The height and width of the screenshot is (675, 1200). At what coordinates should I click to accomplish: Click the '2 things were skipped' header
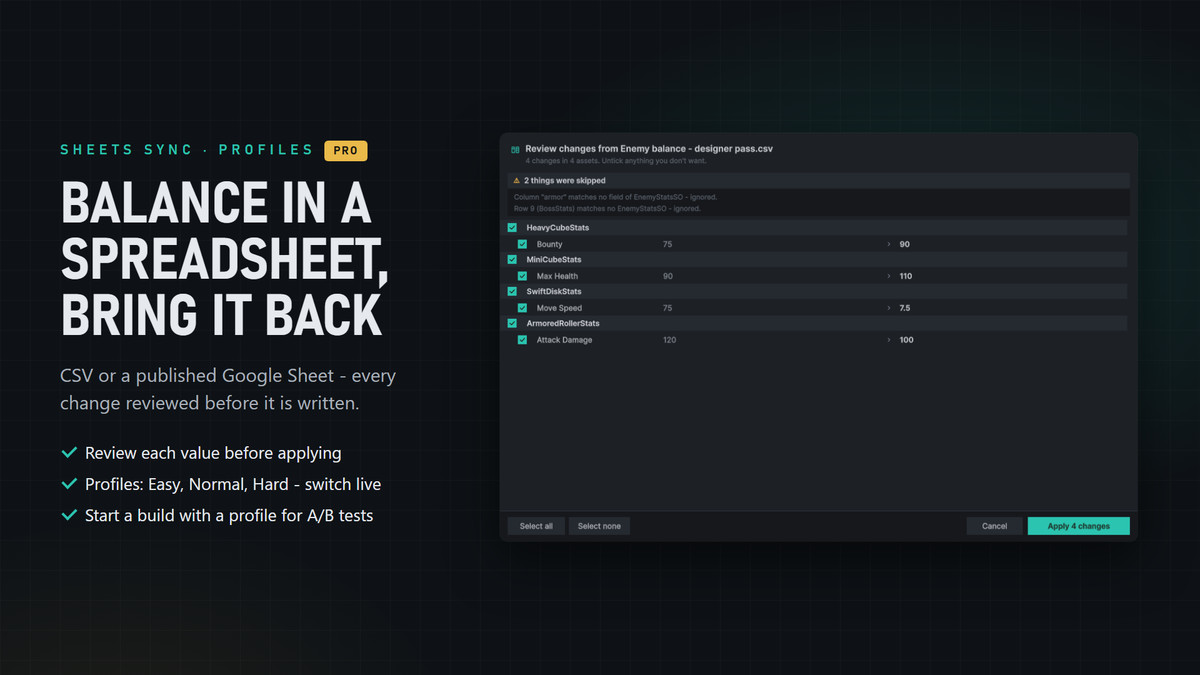click(565, 181)
